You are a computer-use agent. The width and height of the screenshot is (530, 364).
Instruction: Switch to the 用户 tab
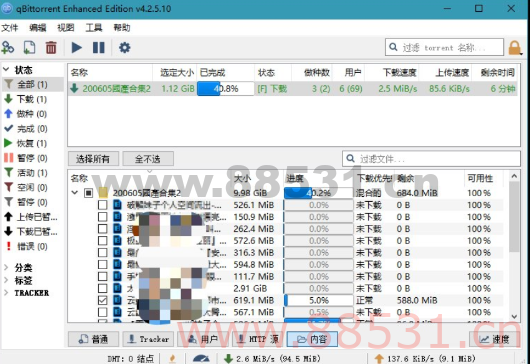203,339
